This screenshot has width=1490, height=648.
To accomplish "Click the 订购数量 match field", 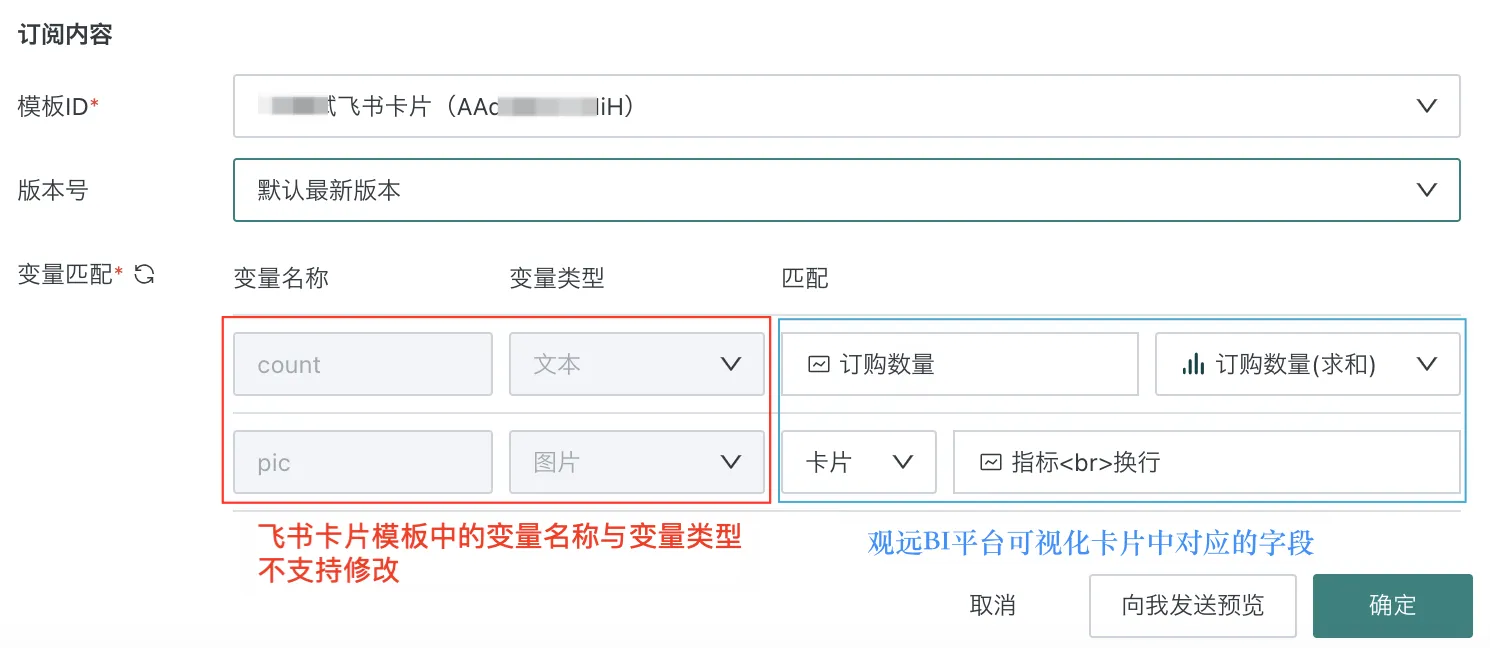I will point(960,365).
